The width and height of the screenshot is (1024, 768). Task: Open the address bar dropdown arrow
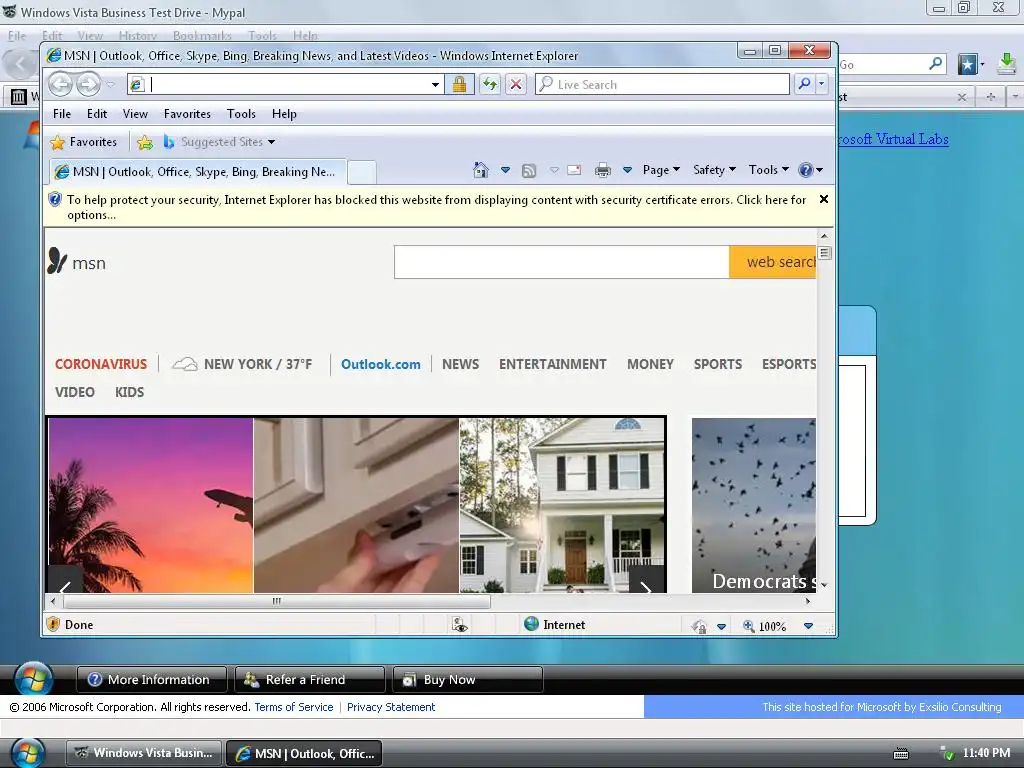(x=435, y=85)
